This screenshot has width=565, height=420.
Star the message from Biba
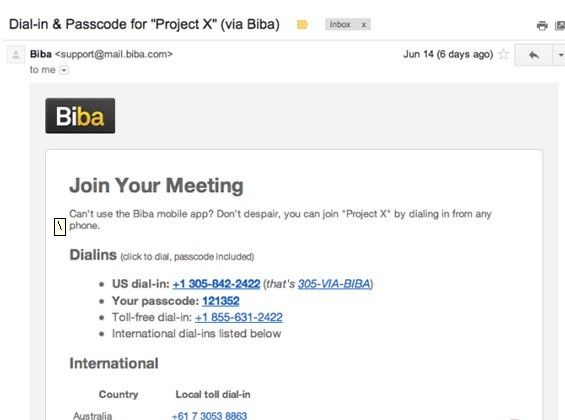click(503, 54)
